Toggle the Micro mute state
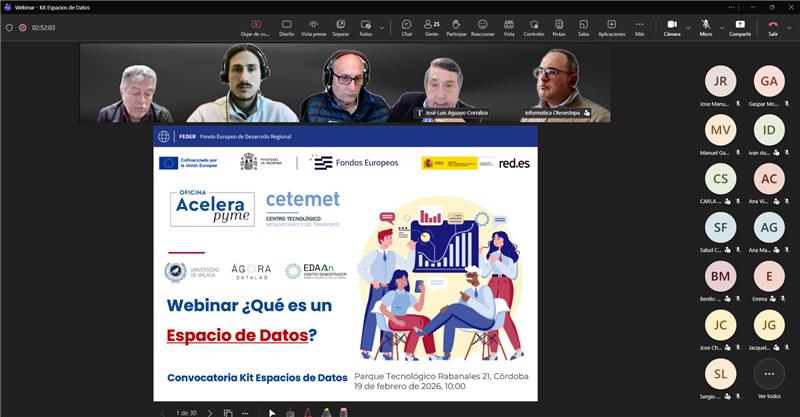800x417 pixels. coord(706,27)
